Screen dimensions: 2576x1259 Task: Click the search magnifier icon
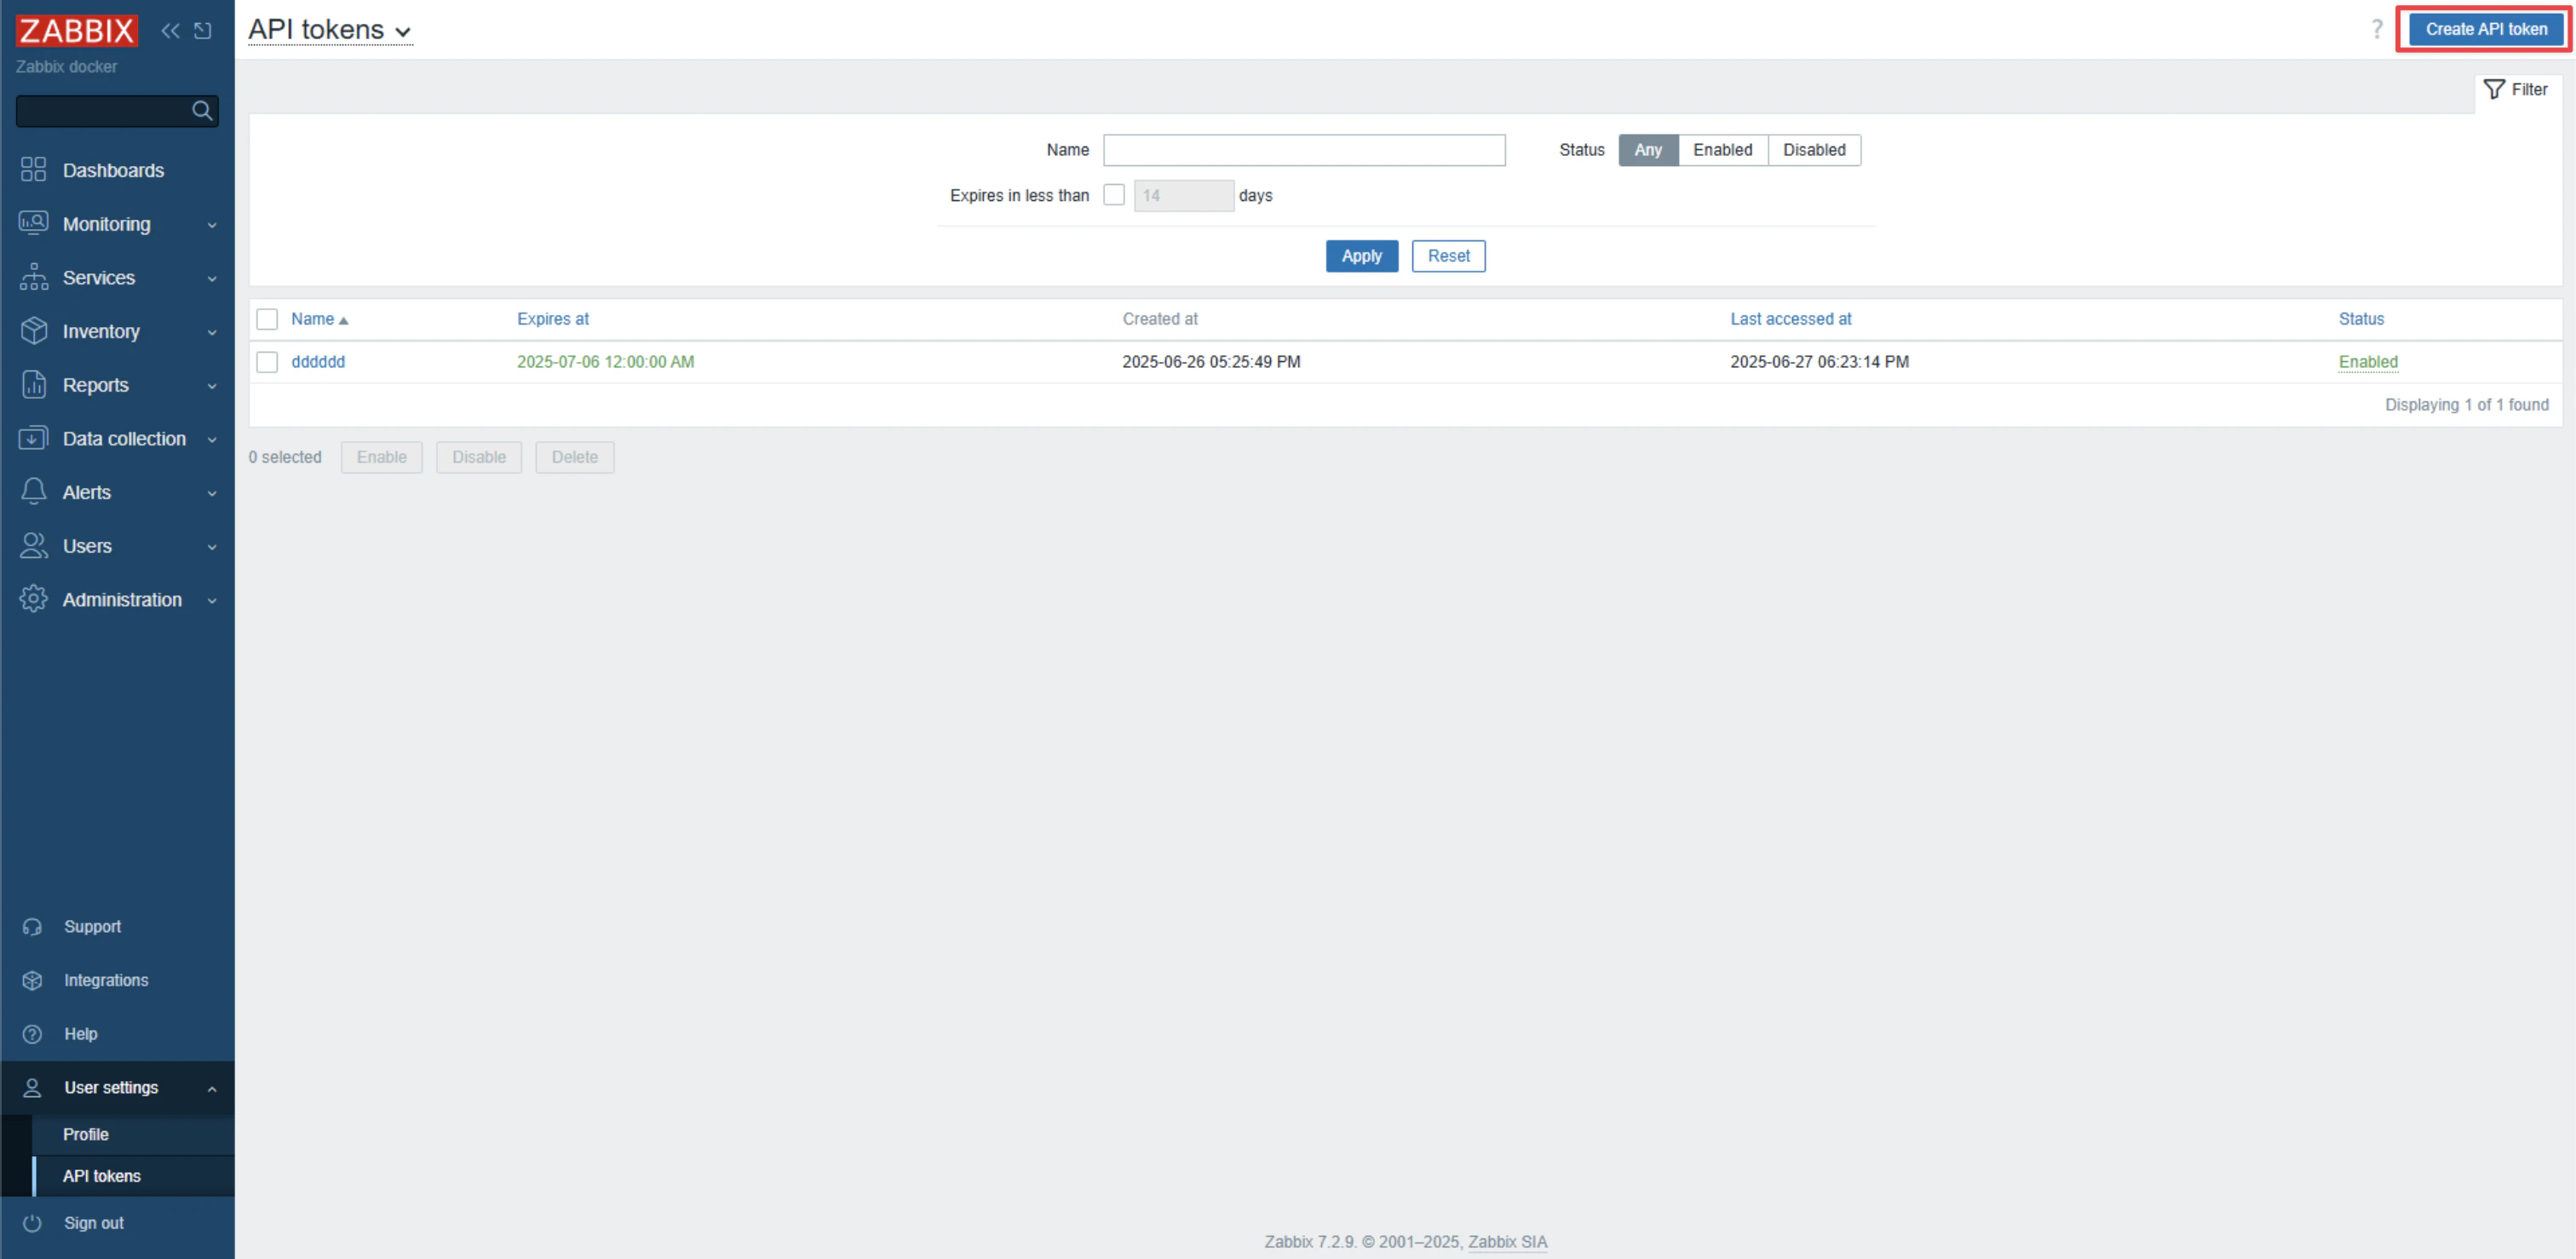pyautogui.click(x=202, y=111)
